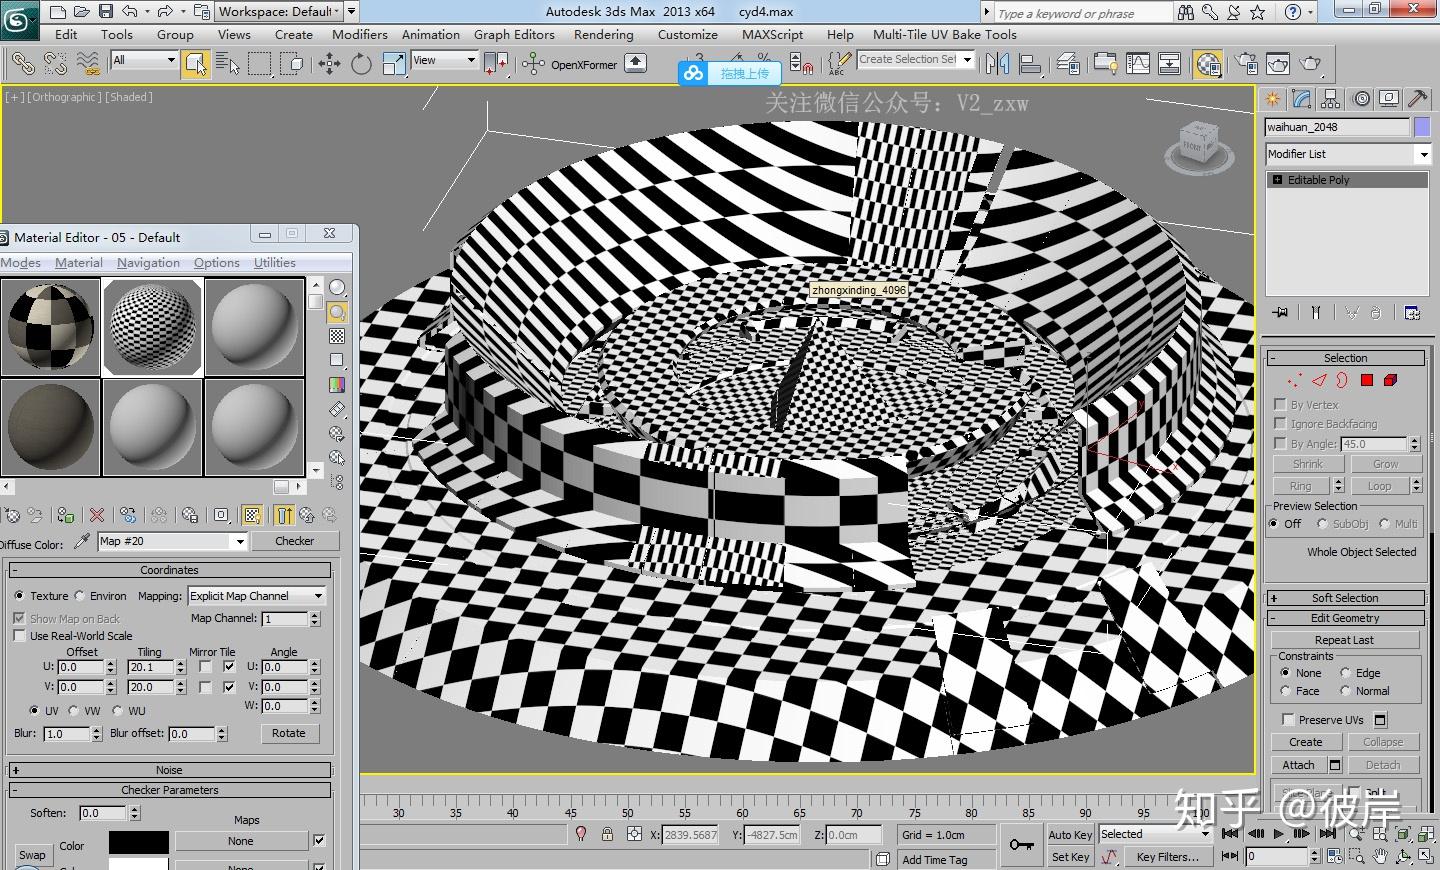This screenshot has width=1440, height=870.
Task: Click the Mirror tool icon
Action: (997, 65)
